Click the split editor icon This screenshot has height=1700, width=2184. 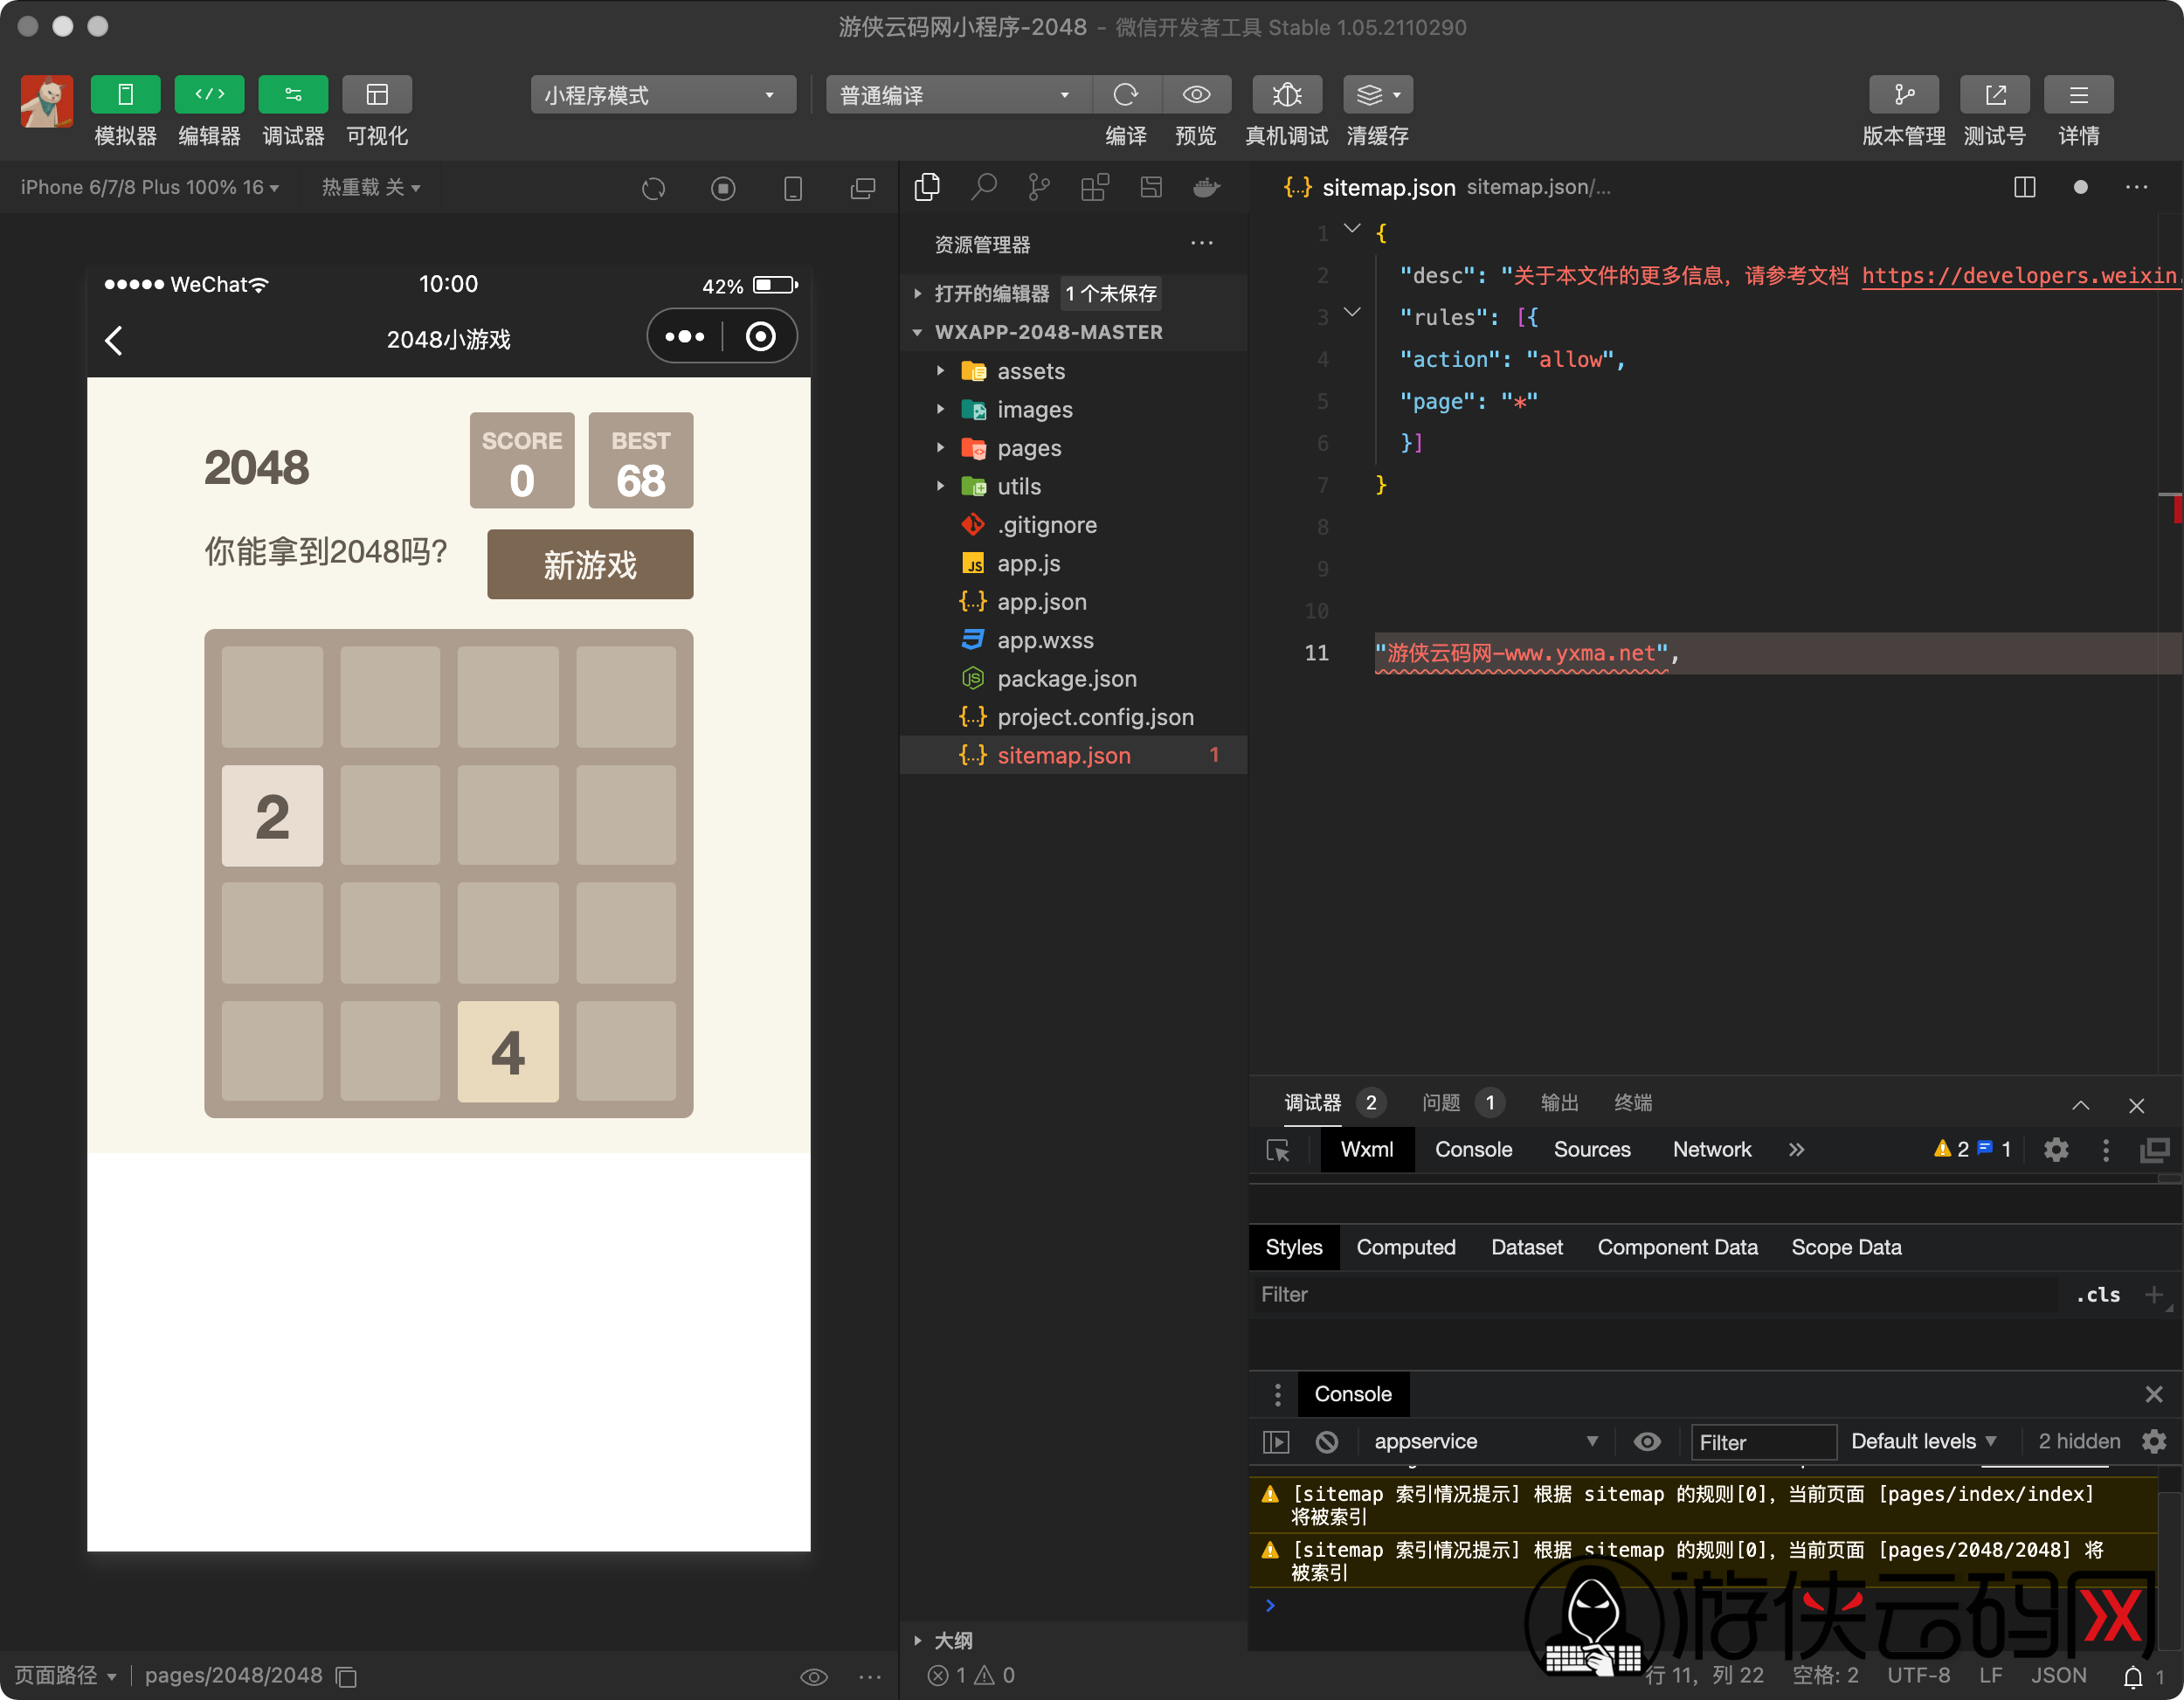coord(2025,187)
